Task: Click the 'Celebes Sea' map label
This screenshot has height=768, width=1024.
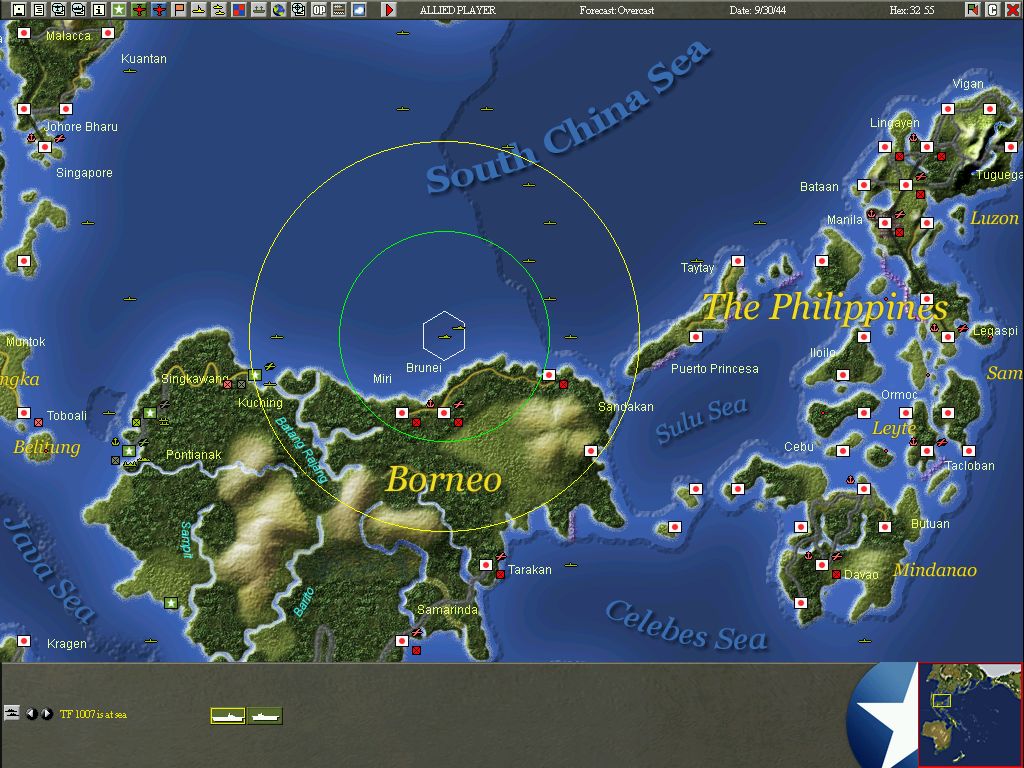Action: tap(685, 626)
